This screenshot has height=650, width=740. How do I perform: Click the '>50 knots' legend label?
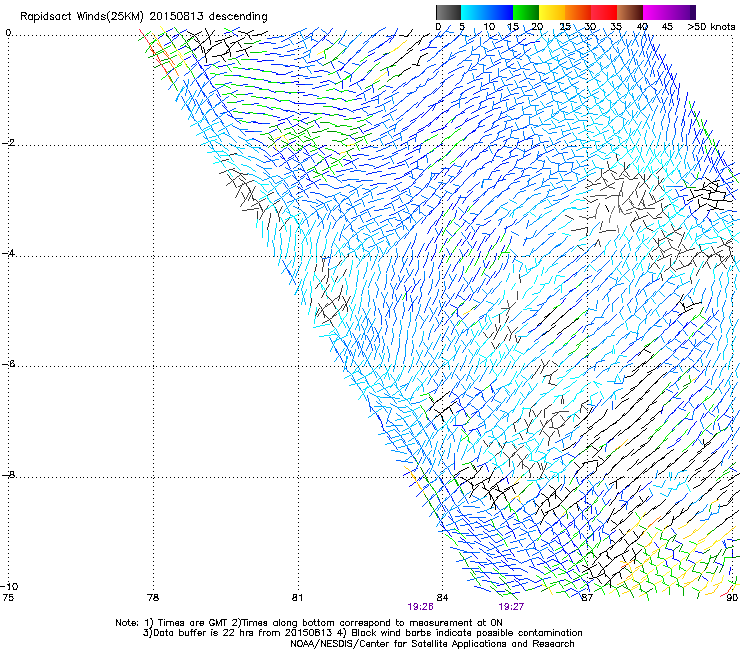[711, 27]
